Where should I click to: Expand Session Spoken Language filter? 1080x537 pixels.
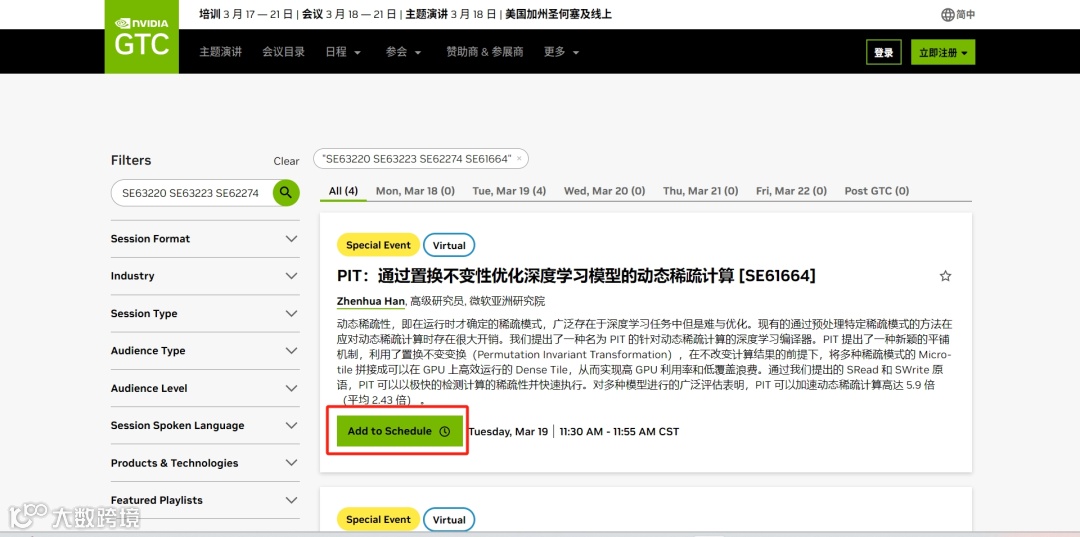point(205,425)
